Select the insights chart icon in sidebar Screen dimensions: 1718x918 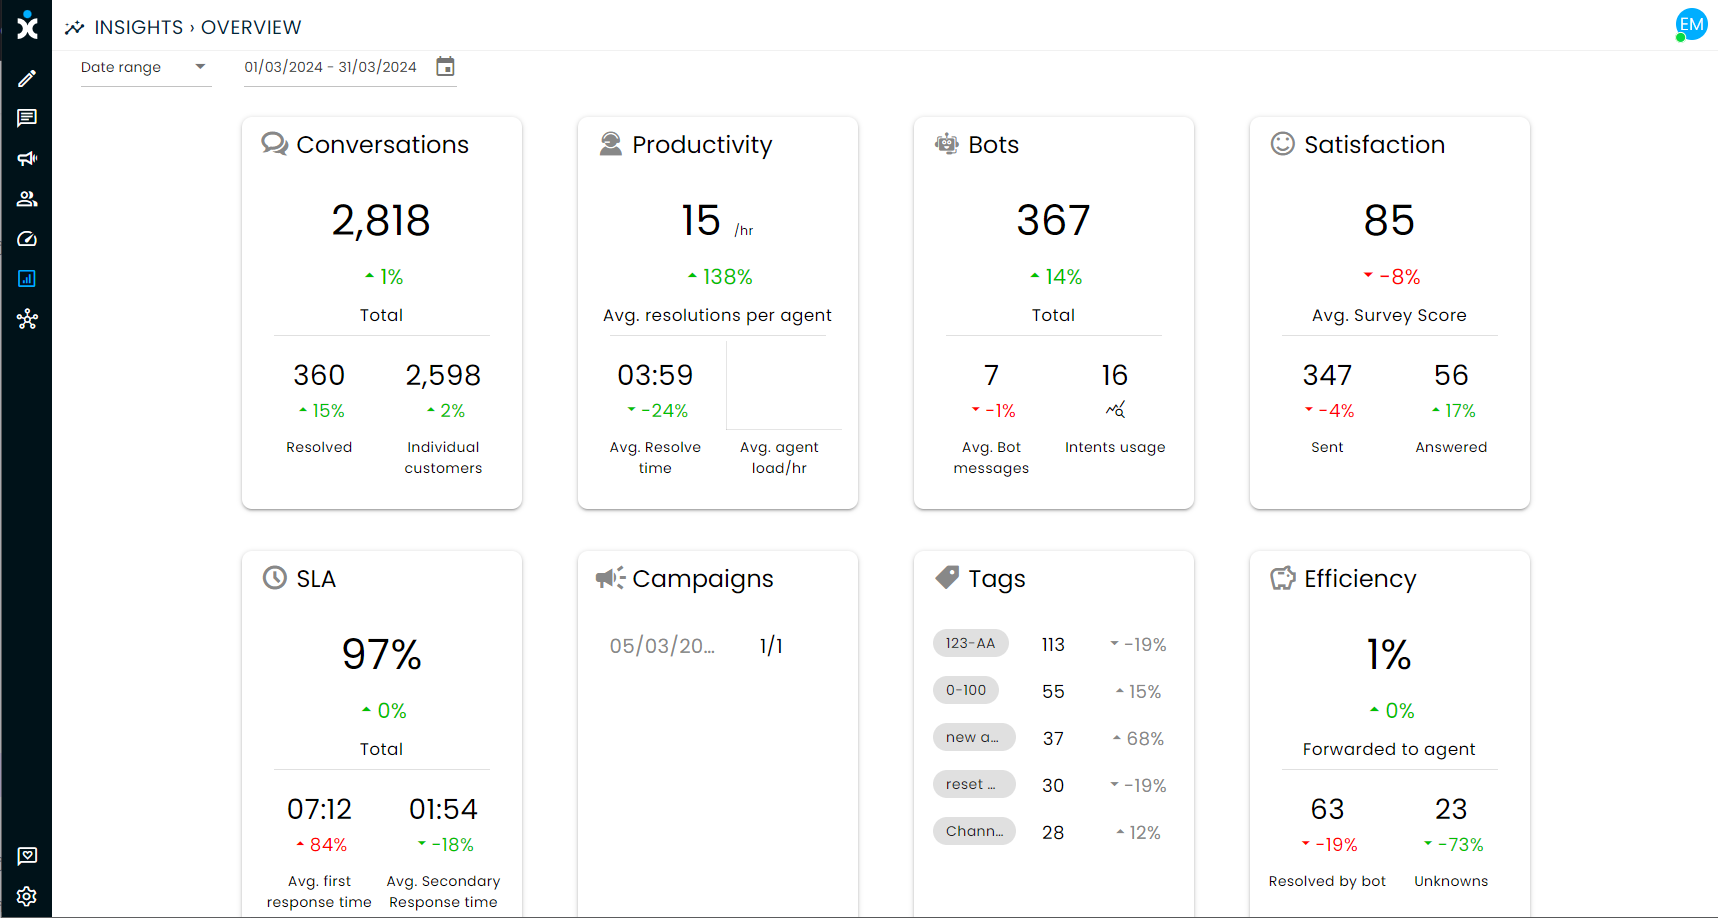[x=27, y=279]
